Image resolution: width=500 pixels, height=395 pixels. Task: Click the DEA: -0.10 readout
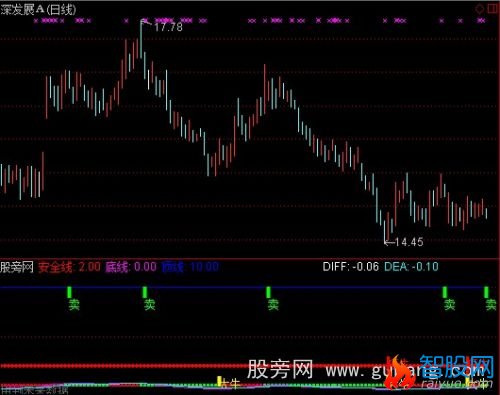pos(411,267)
